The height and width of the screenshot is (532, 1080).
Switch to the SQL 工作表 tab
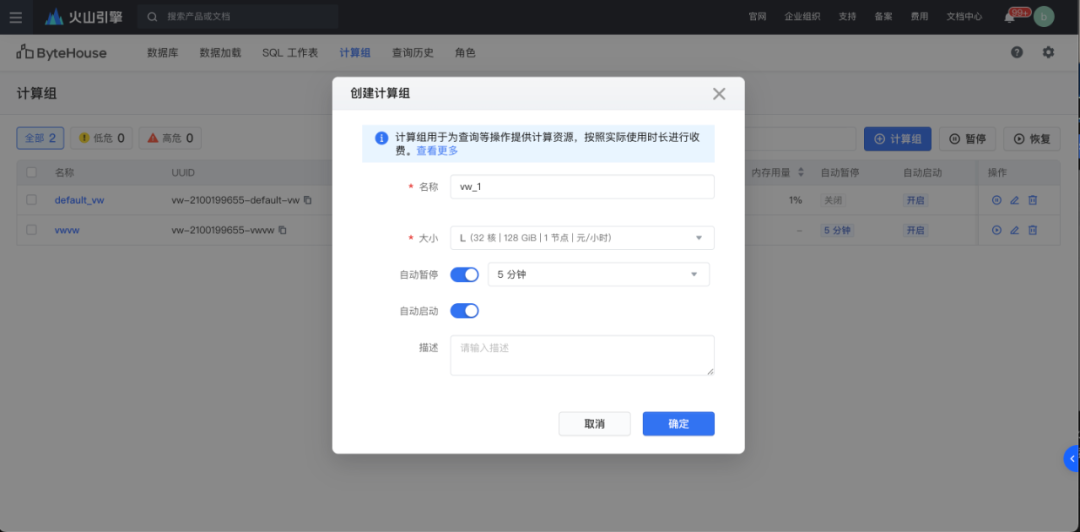pos(290,53)
